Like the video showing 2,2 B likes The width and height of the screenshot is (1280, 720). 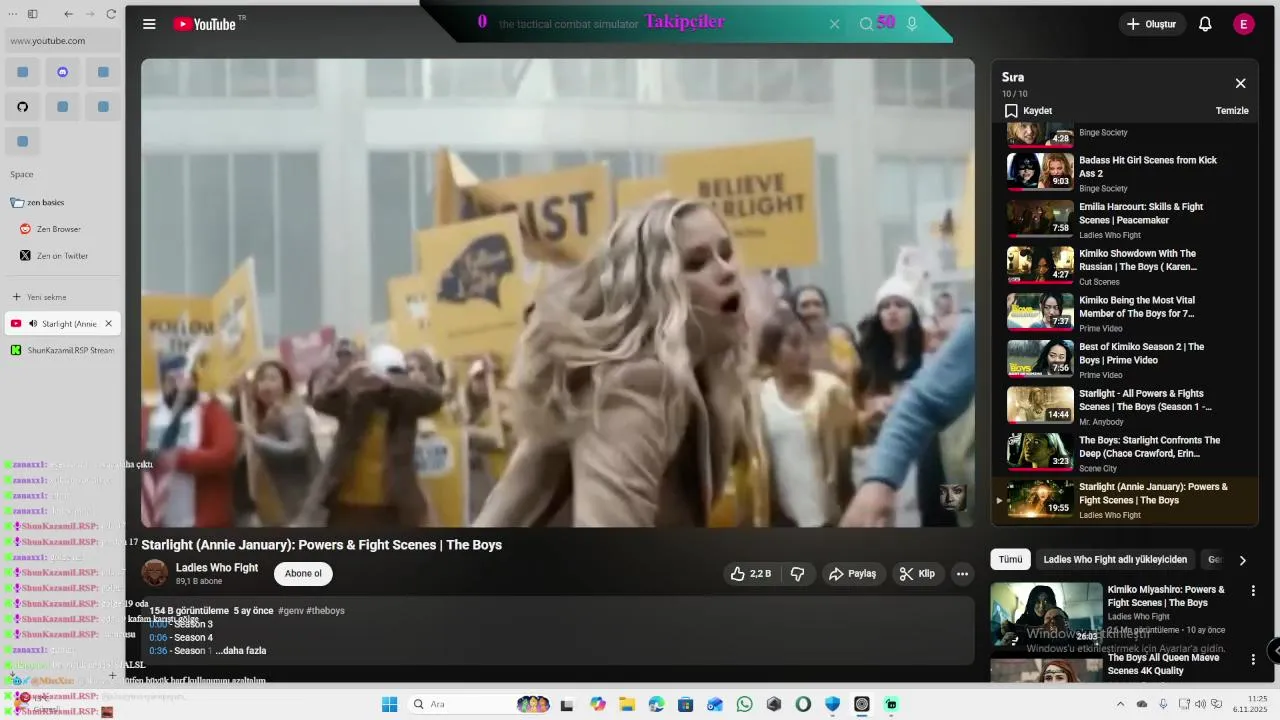tap(751, 574)
